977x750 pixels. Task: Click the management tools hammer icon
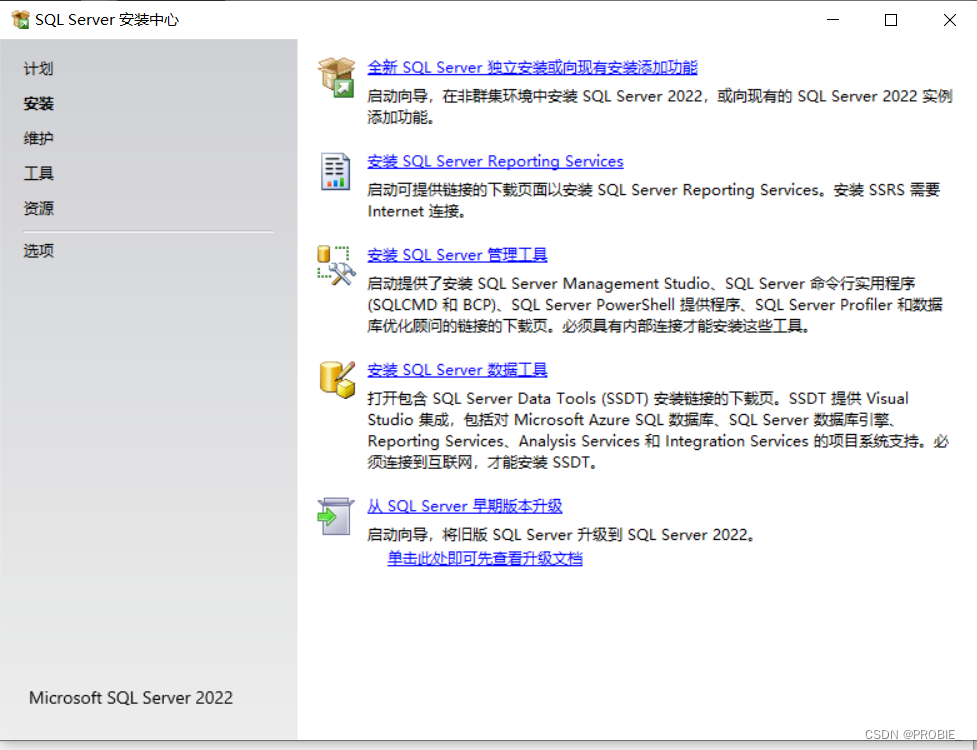point(336,265)
